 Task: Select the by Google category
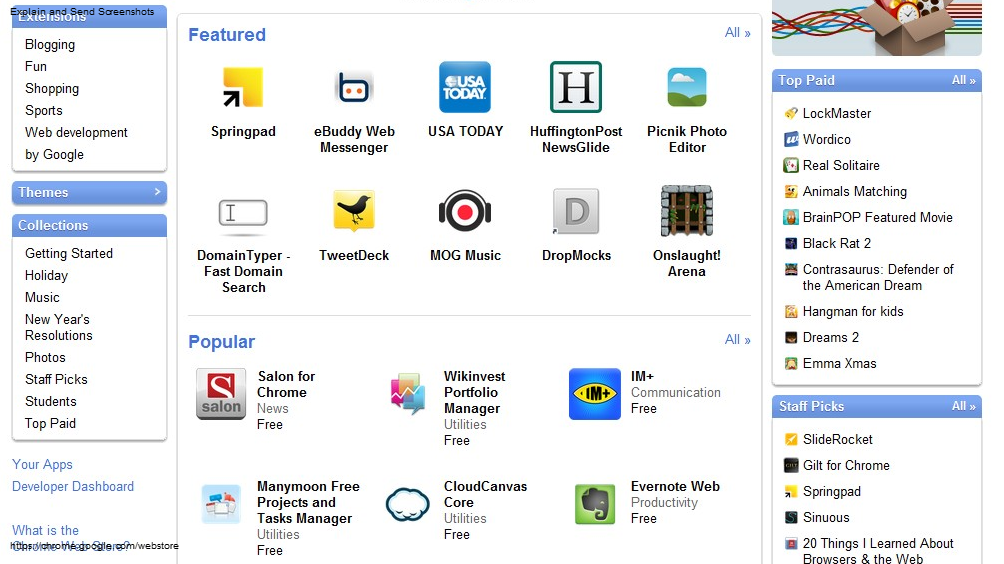[x=54, y=154]
